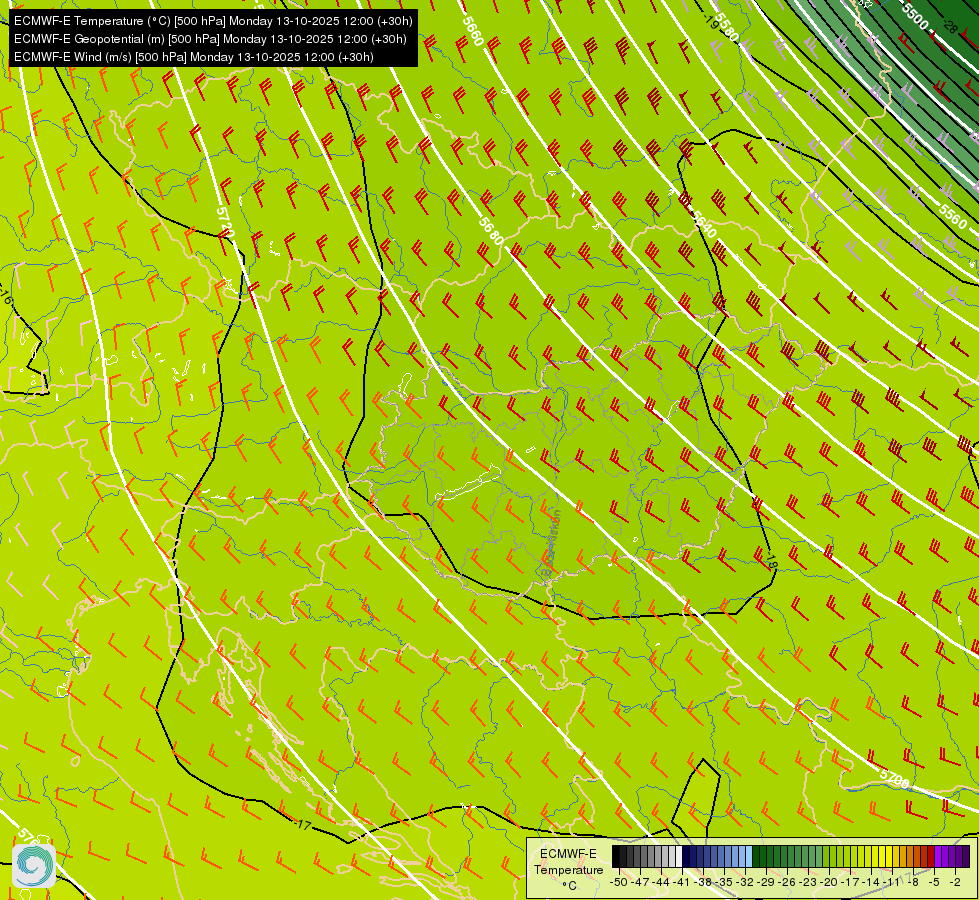Click the 5560 geopotential contour label

pos(953,215)
